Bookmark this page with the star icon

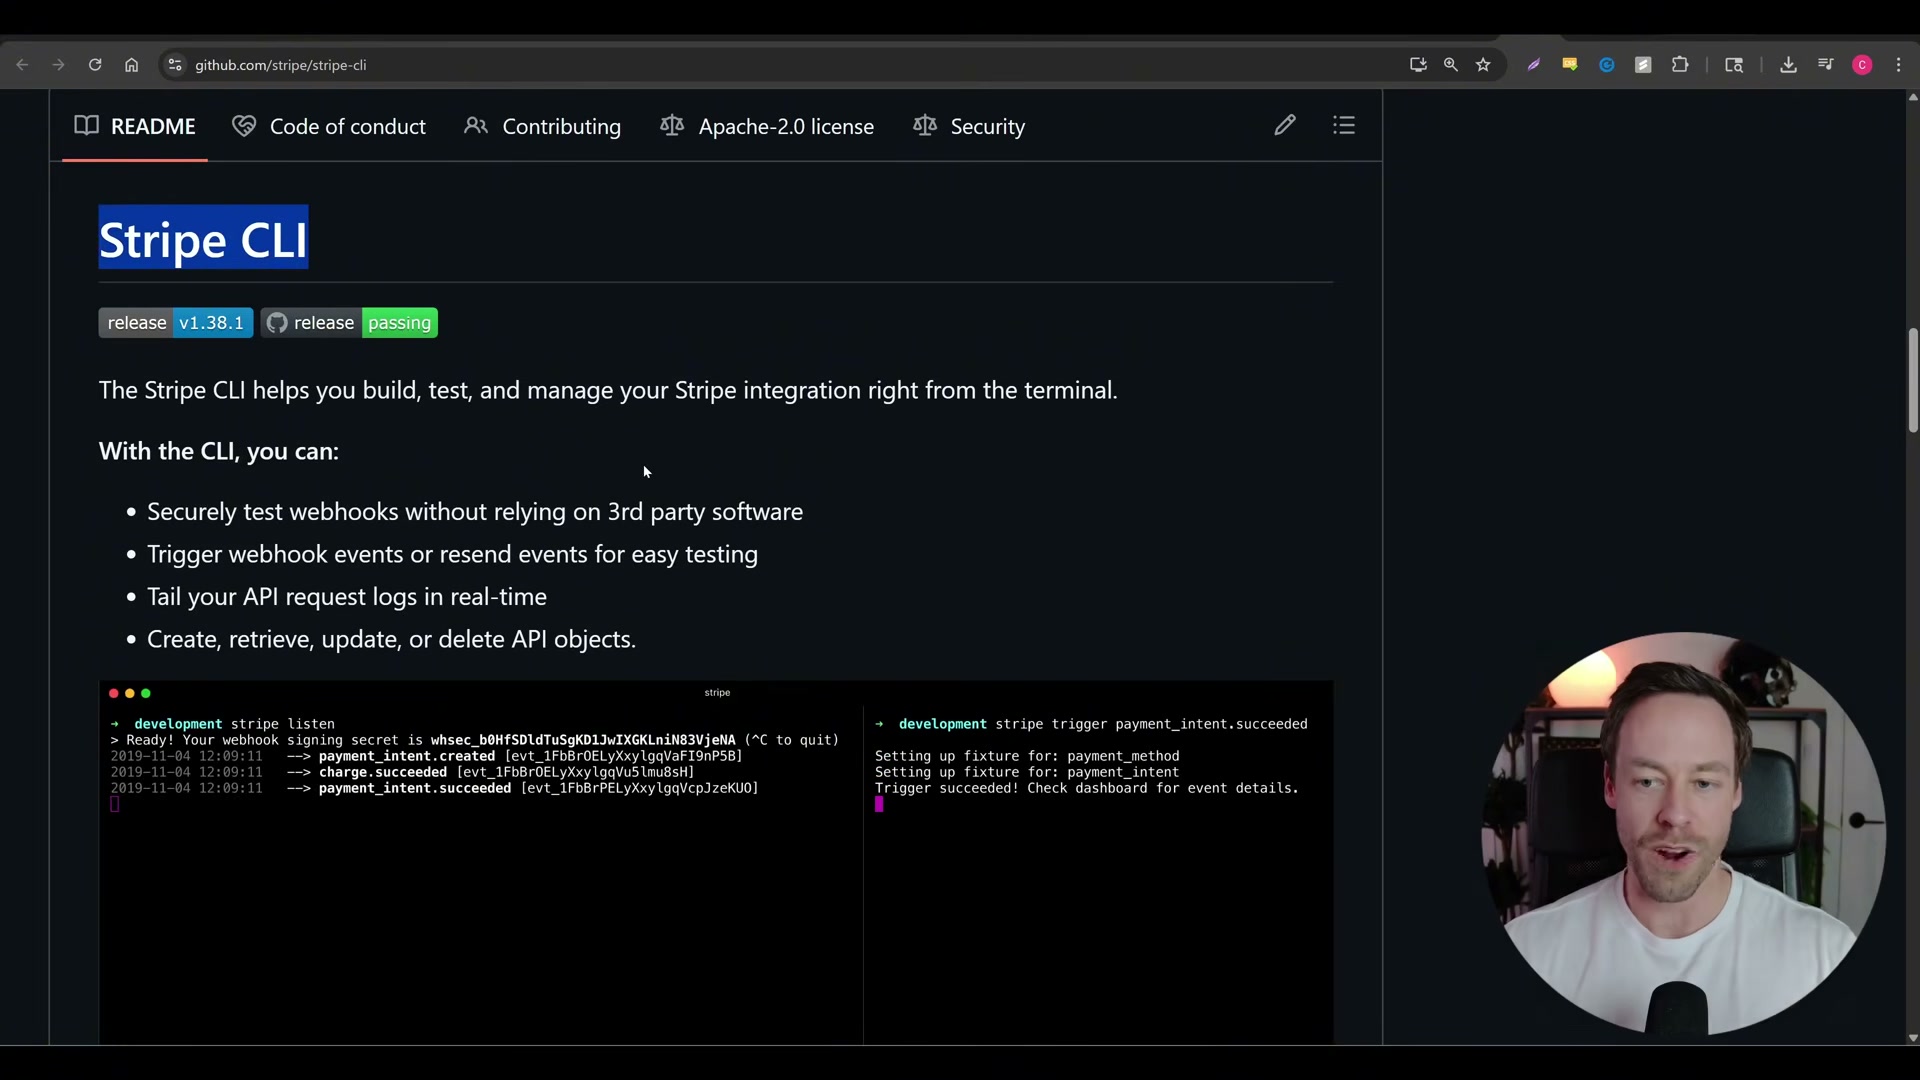[x=1484, y=65]
